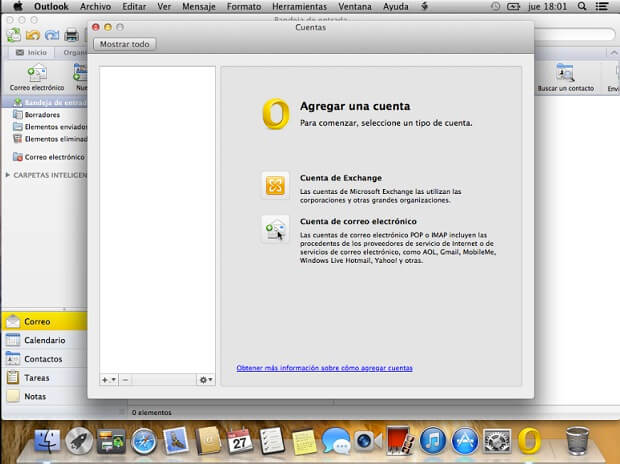Open Messages bubble icon in Dock
The height and width of the screenshot is (464, 620).
click(336, 440)
